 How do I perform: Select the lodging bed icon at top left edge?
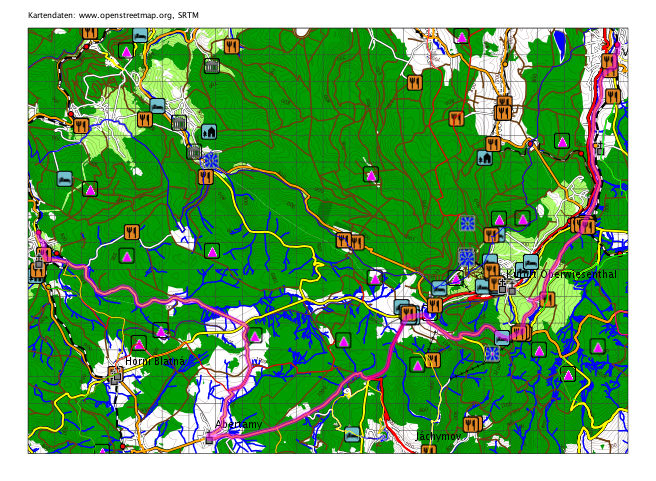coord(140,35)
